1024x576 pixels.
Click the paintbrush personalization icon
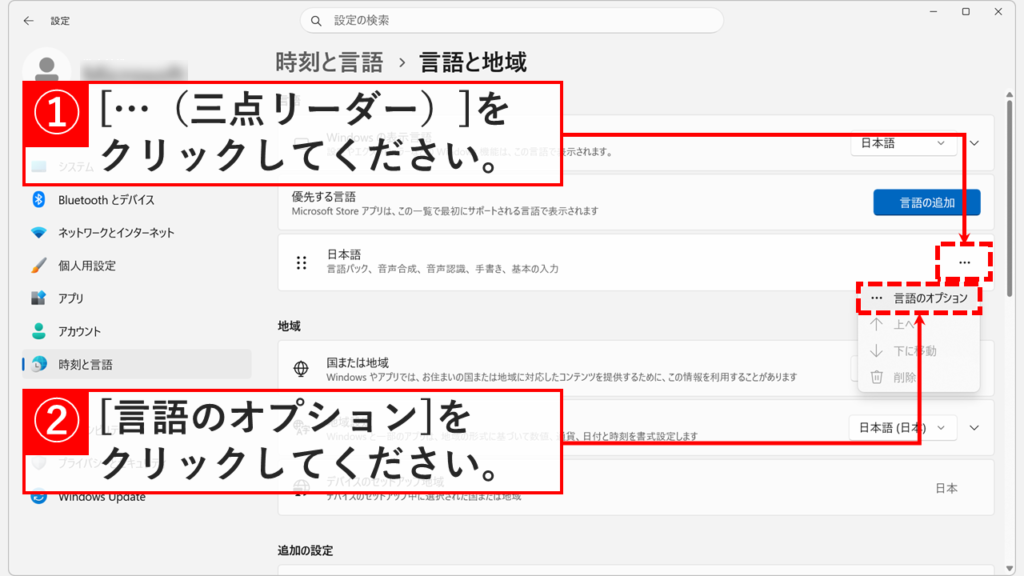pyautogui.click(x=39, y=266)
